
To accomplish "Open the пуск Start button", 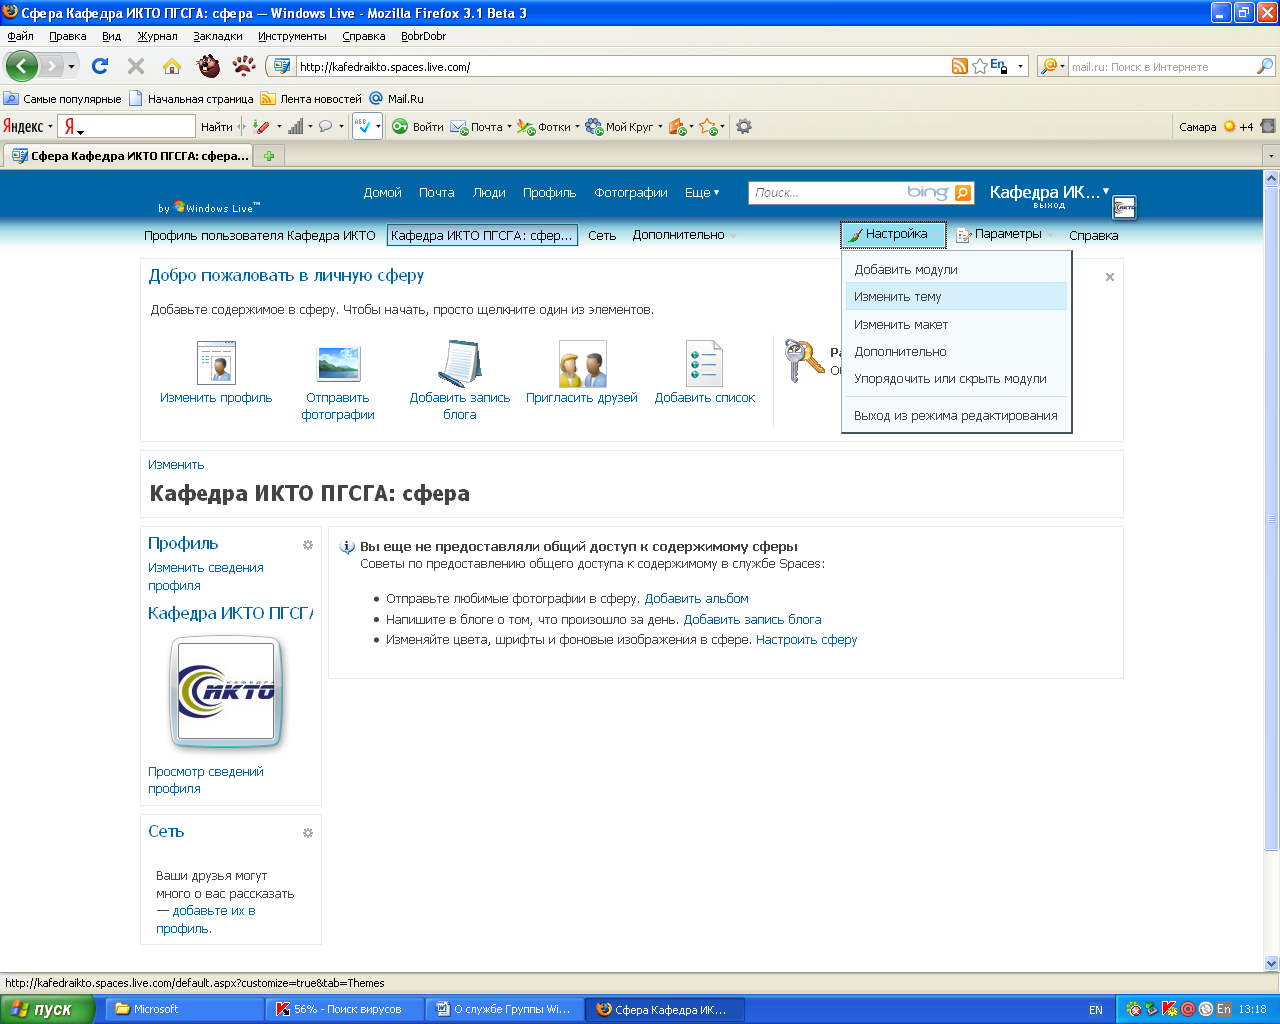I will (x=47, y=1009).
